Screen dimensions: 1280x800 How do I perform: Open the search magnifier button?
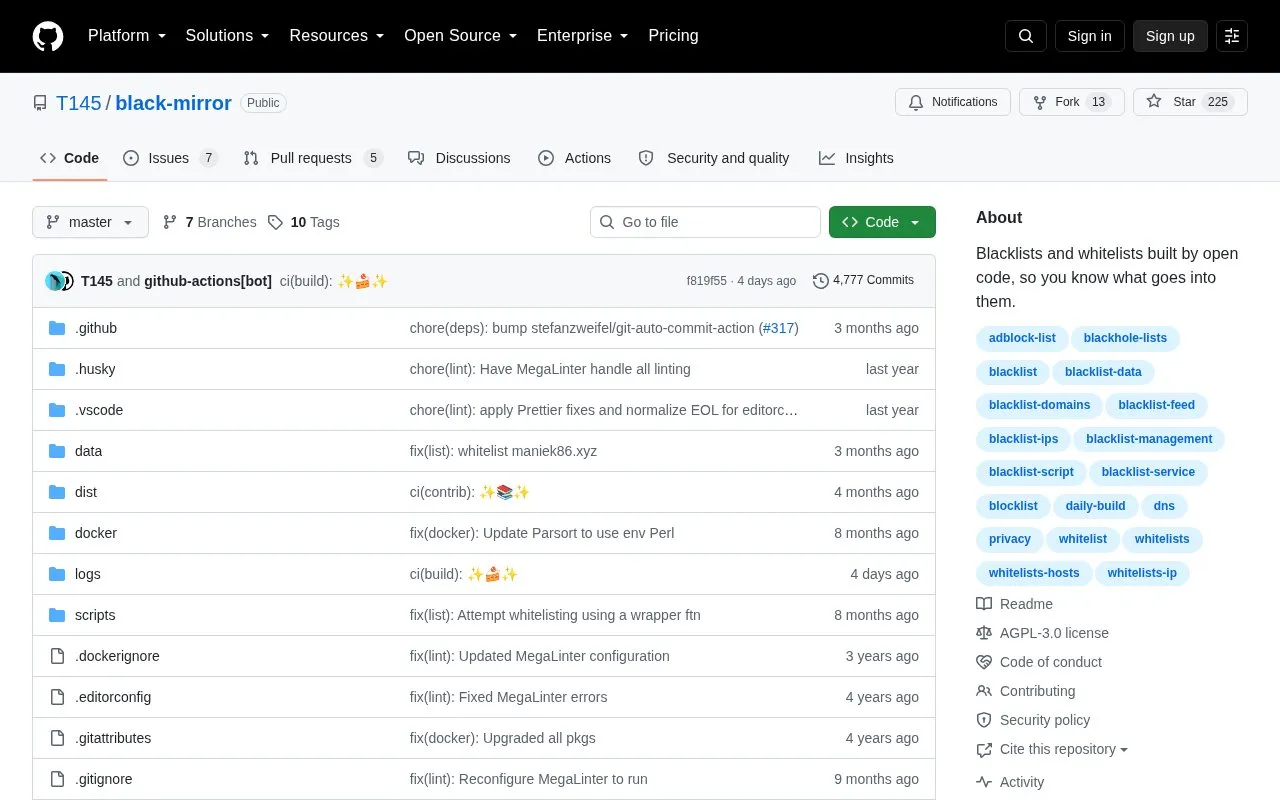click(1026, 36)
